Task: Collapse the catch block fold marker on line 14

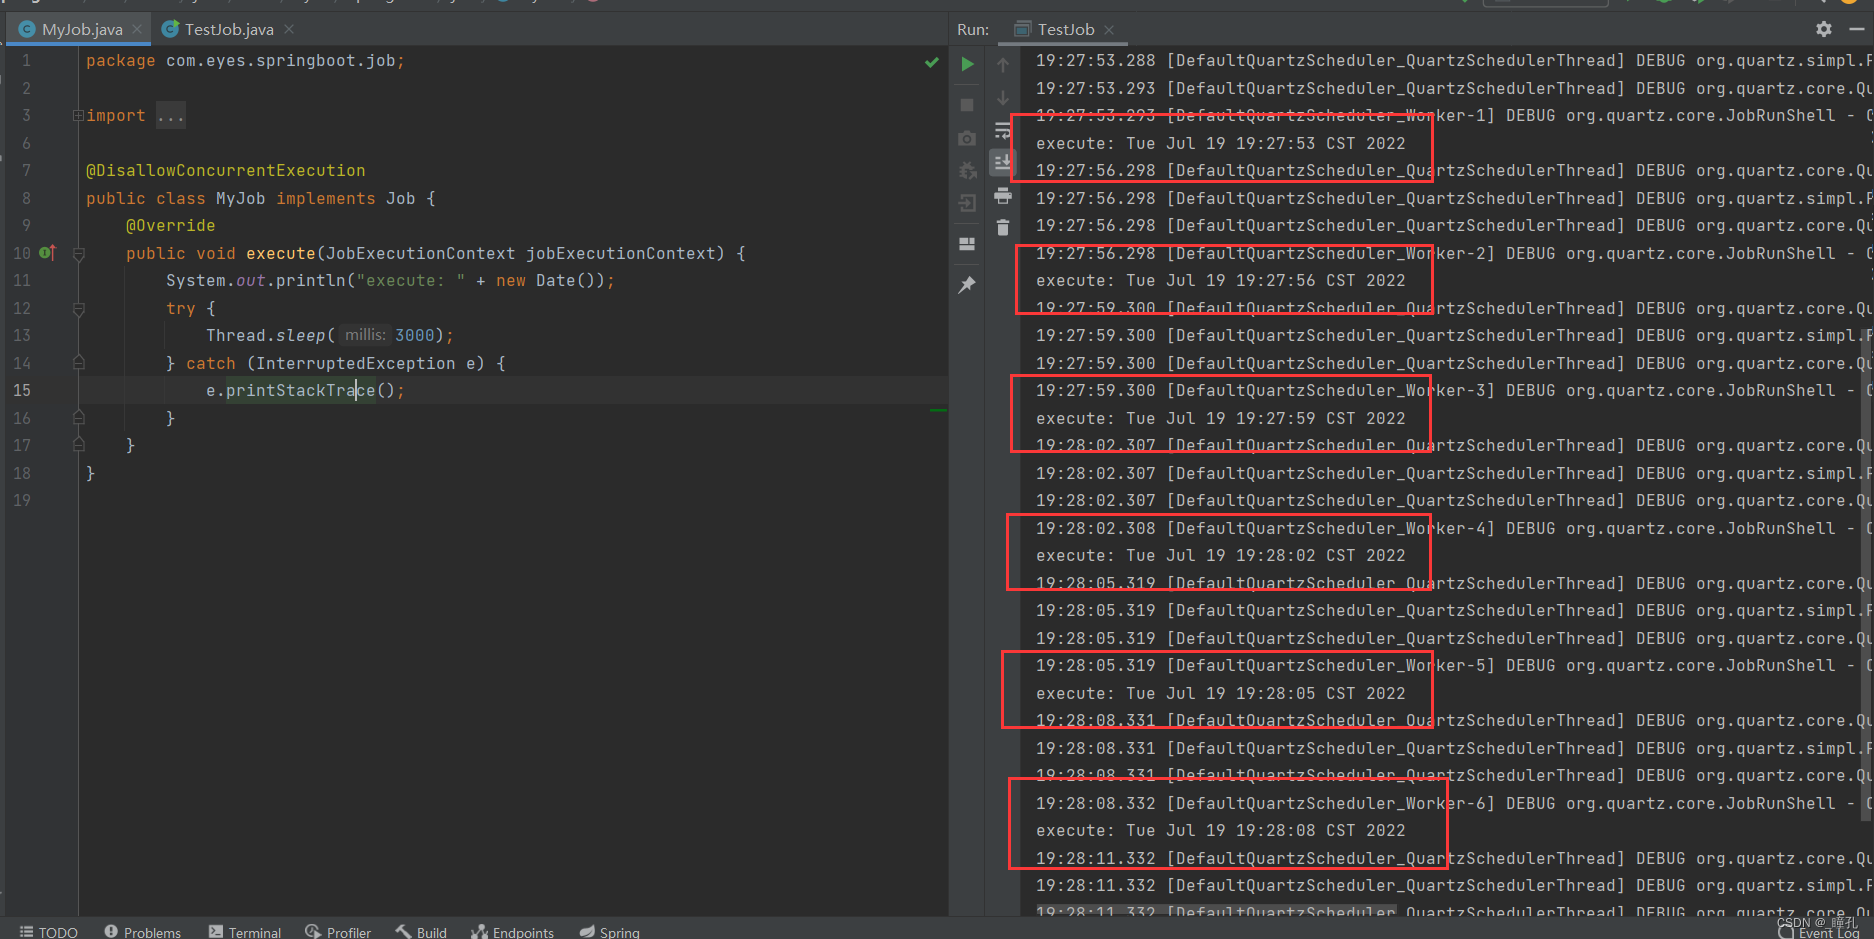Action: 78,363
